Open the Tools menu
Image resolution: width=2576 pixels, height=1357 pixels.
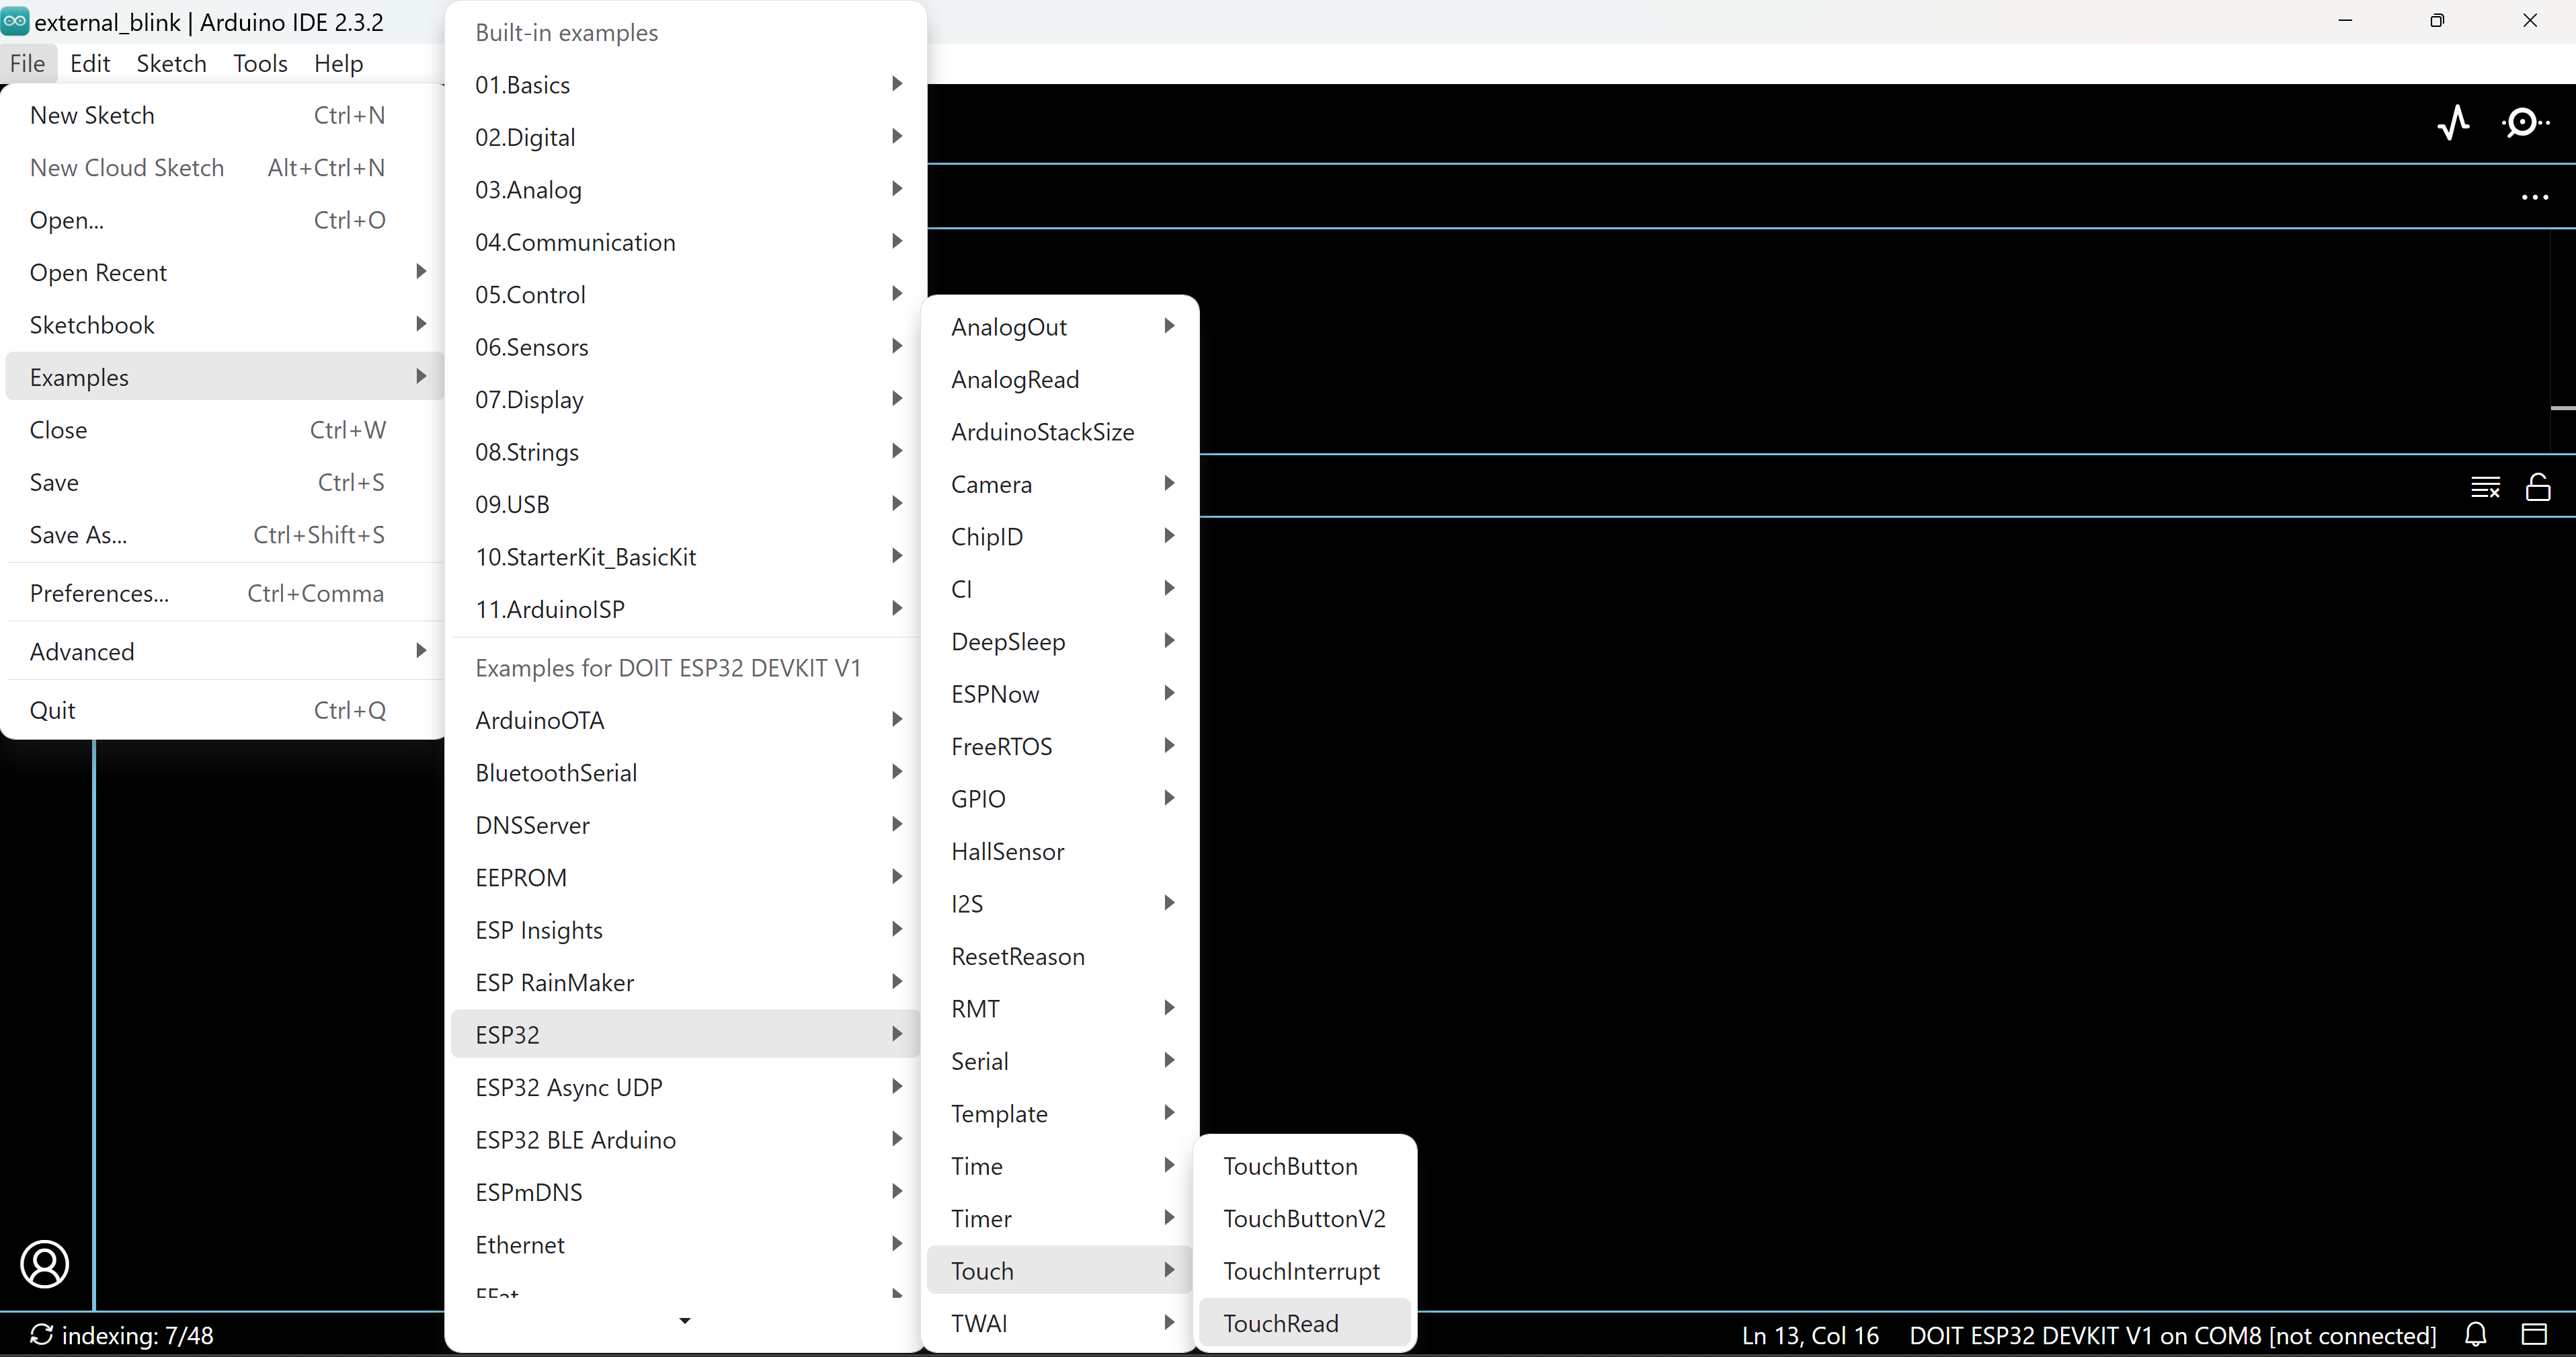pos(260,63)
